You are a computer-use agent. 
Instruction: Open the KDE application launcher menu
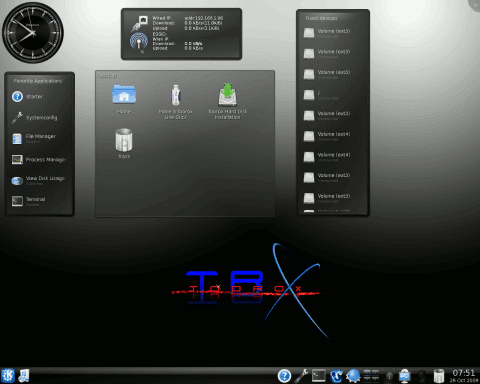[7, 376]
